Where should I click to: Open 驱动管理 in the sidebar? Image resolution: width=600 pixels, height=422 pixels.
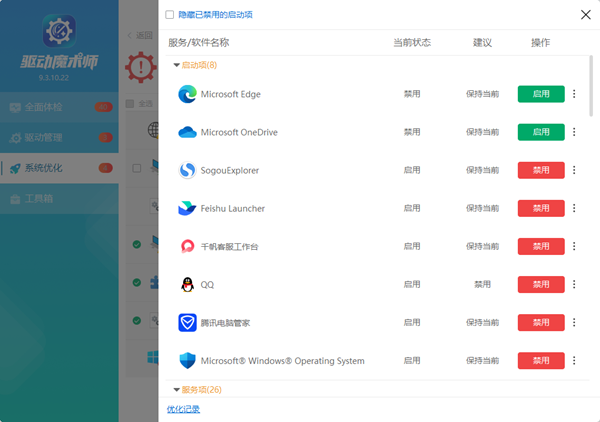(59, 138)
